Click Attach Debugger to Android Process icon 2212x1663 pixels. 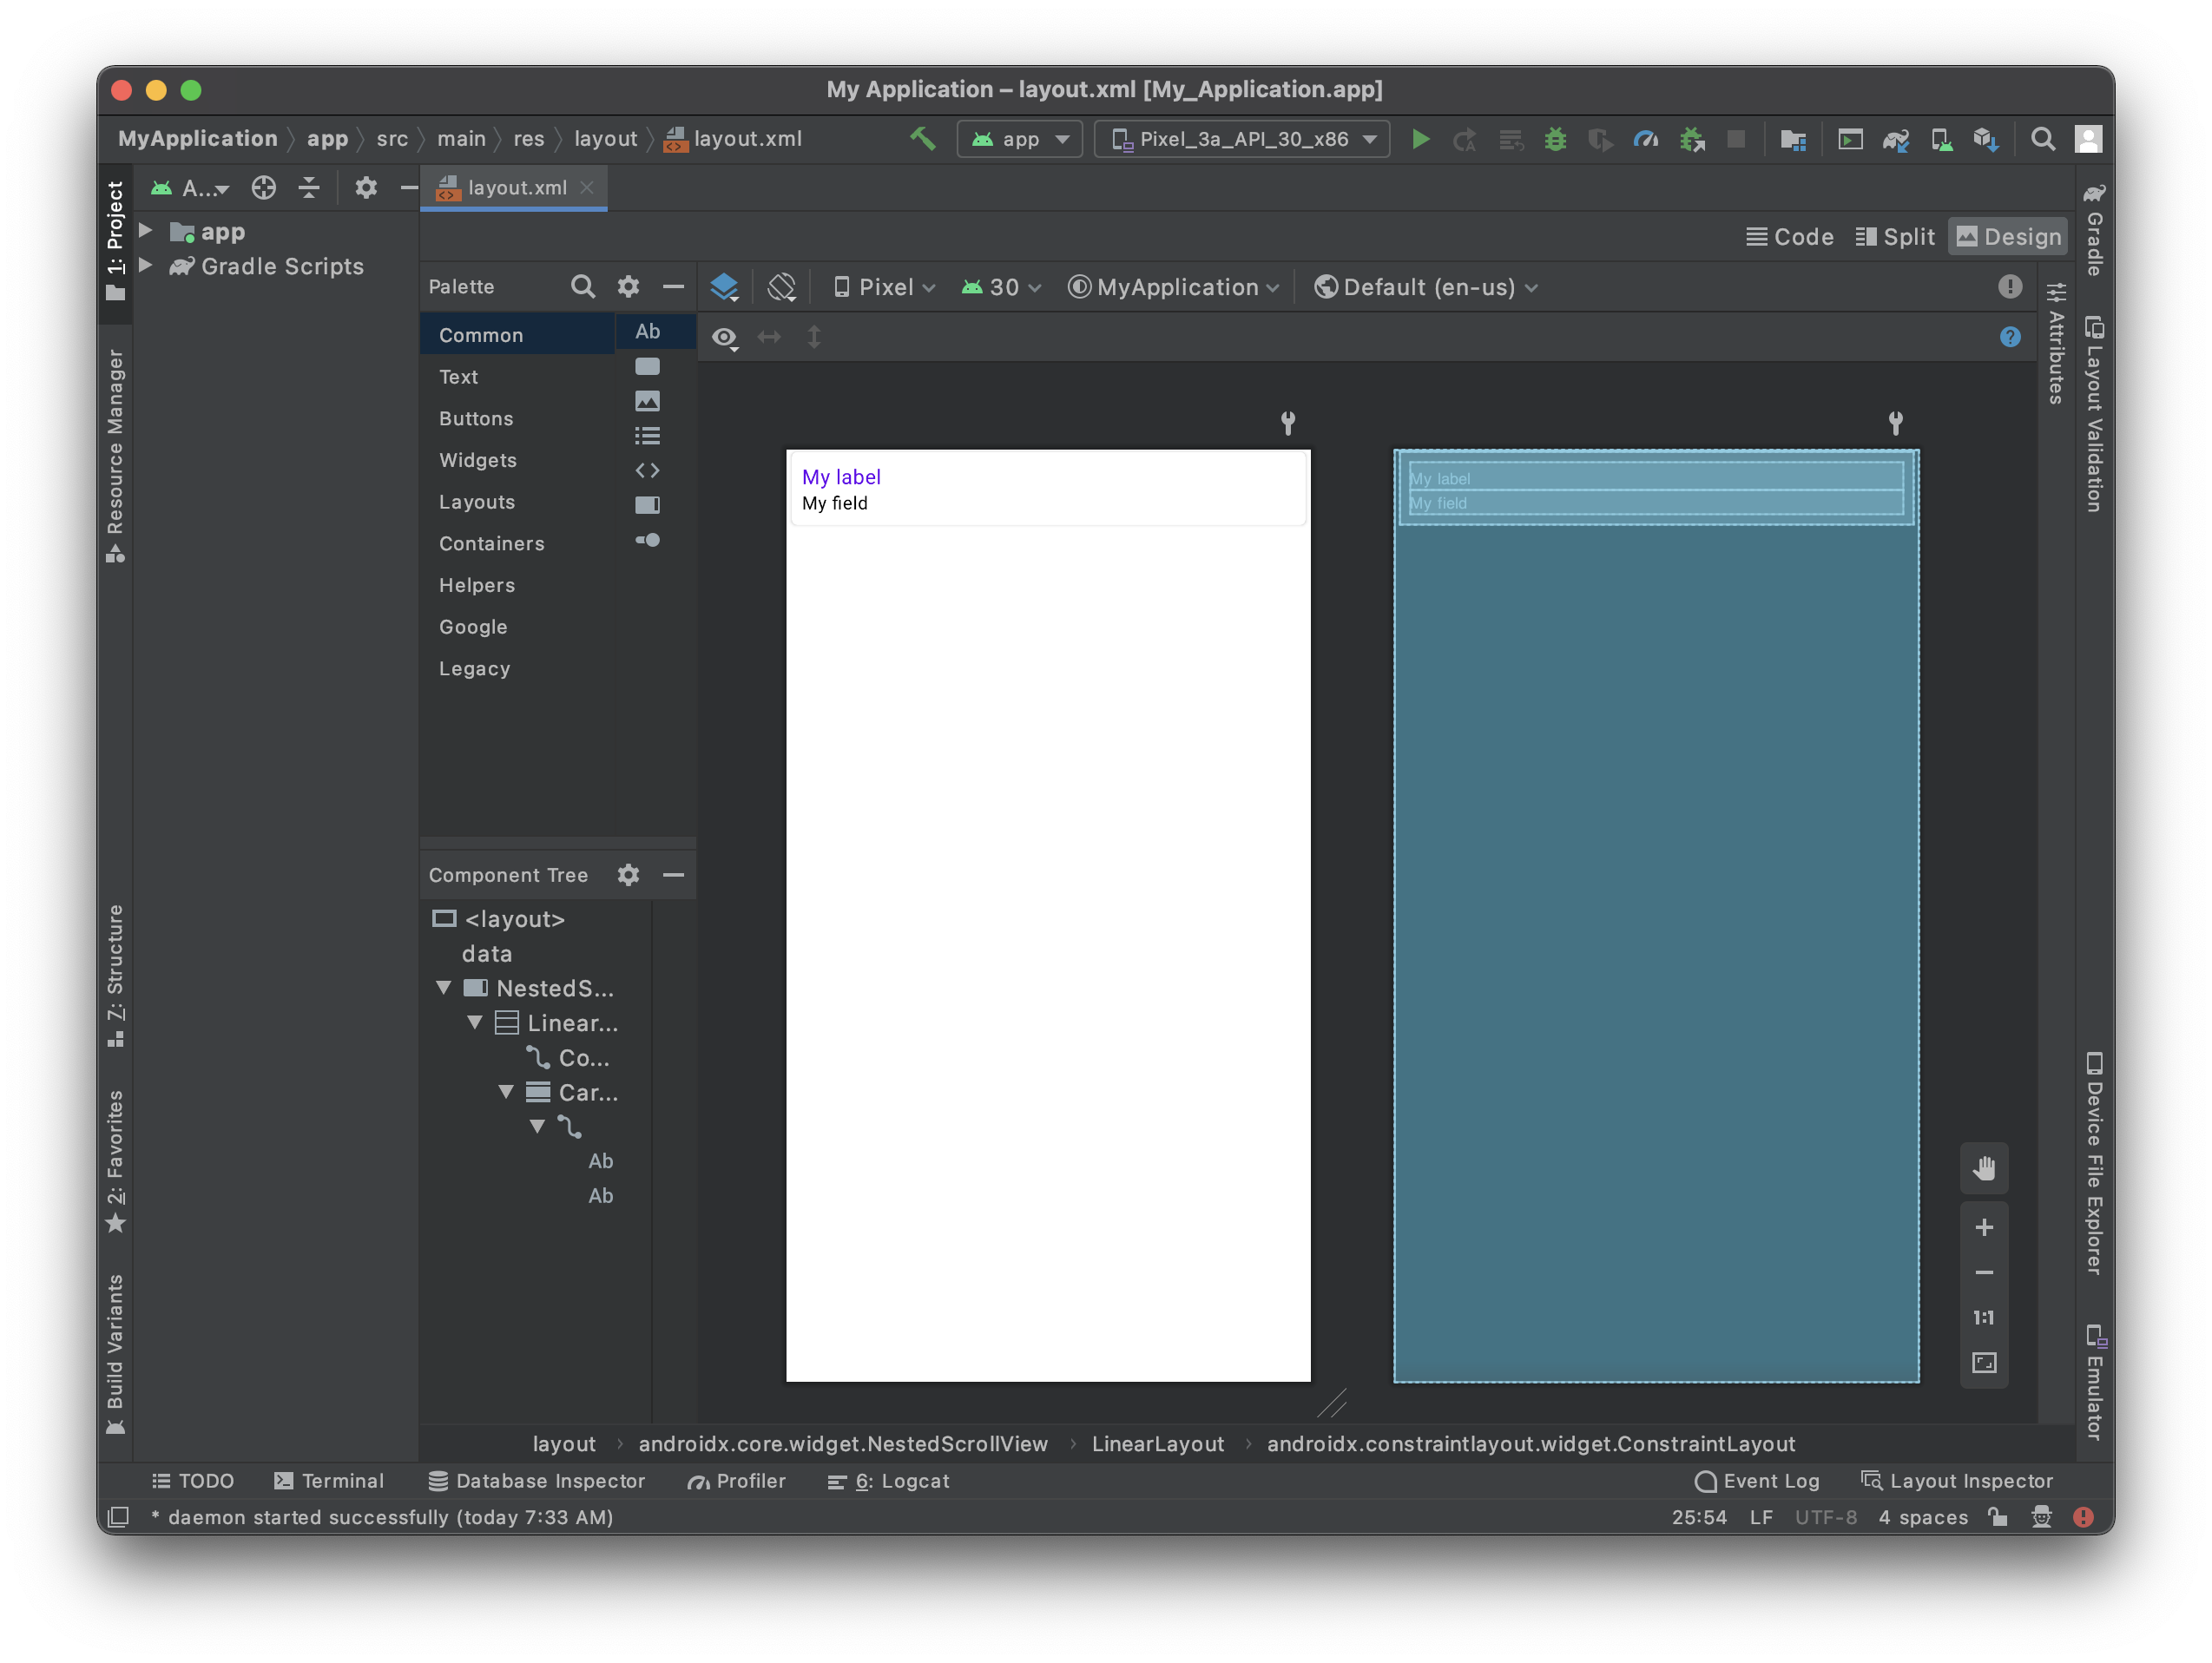[x=1692, y=139]
